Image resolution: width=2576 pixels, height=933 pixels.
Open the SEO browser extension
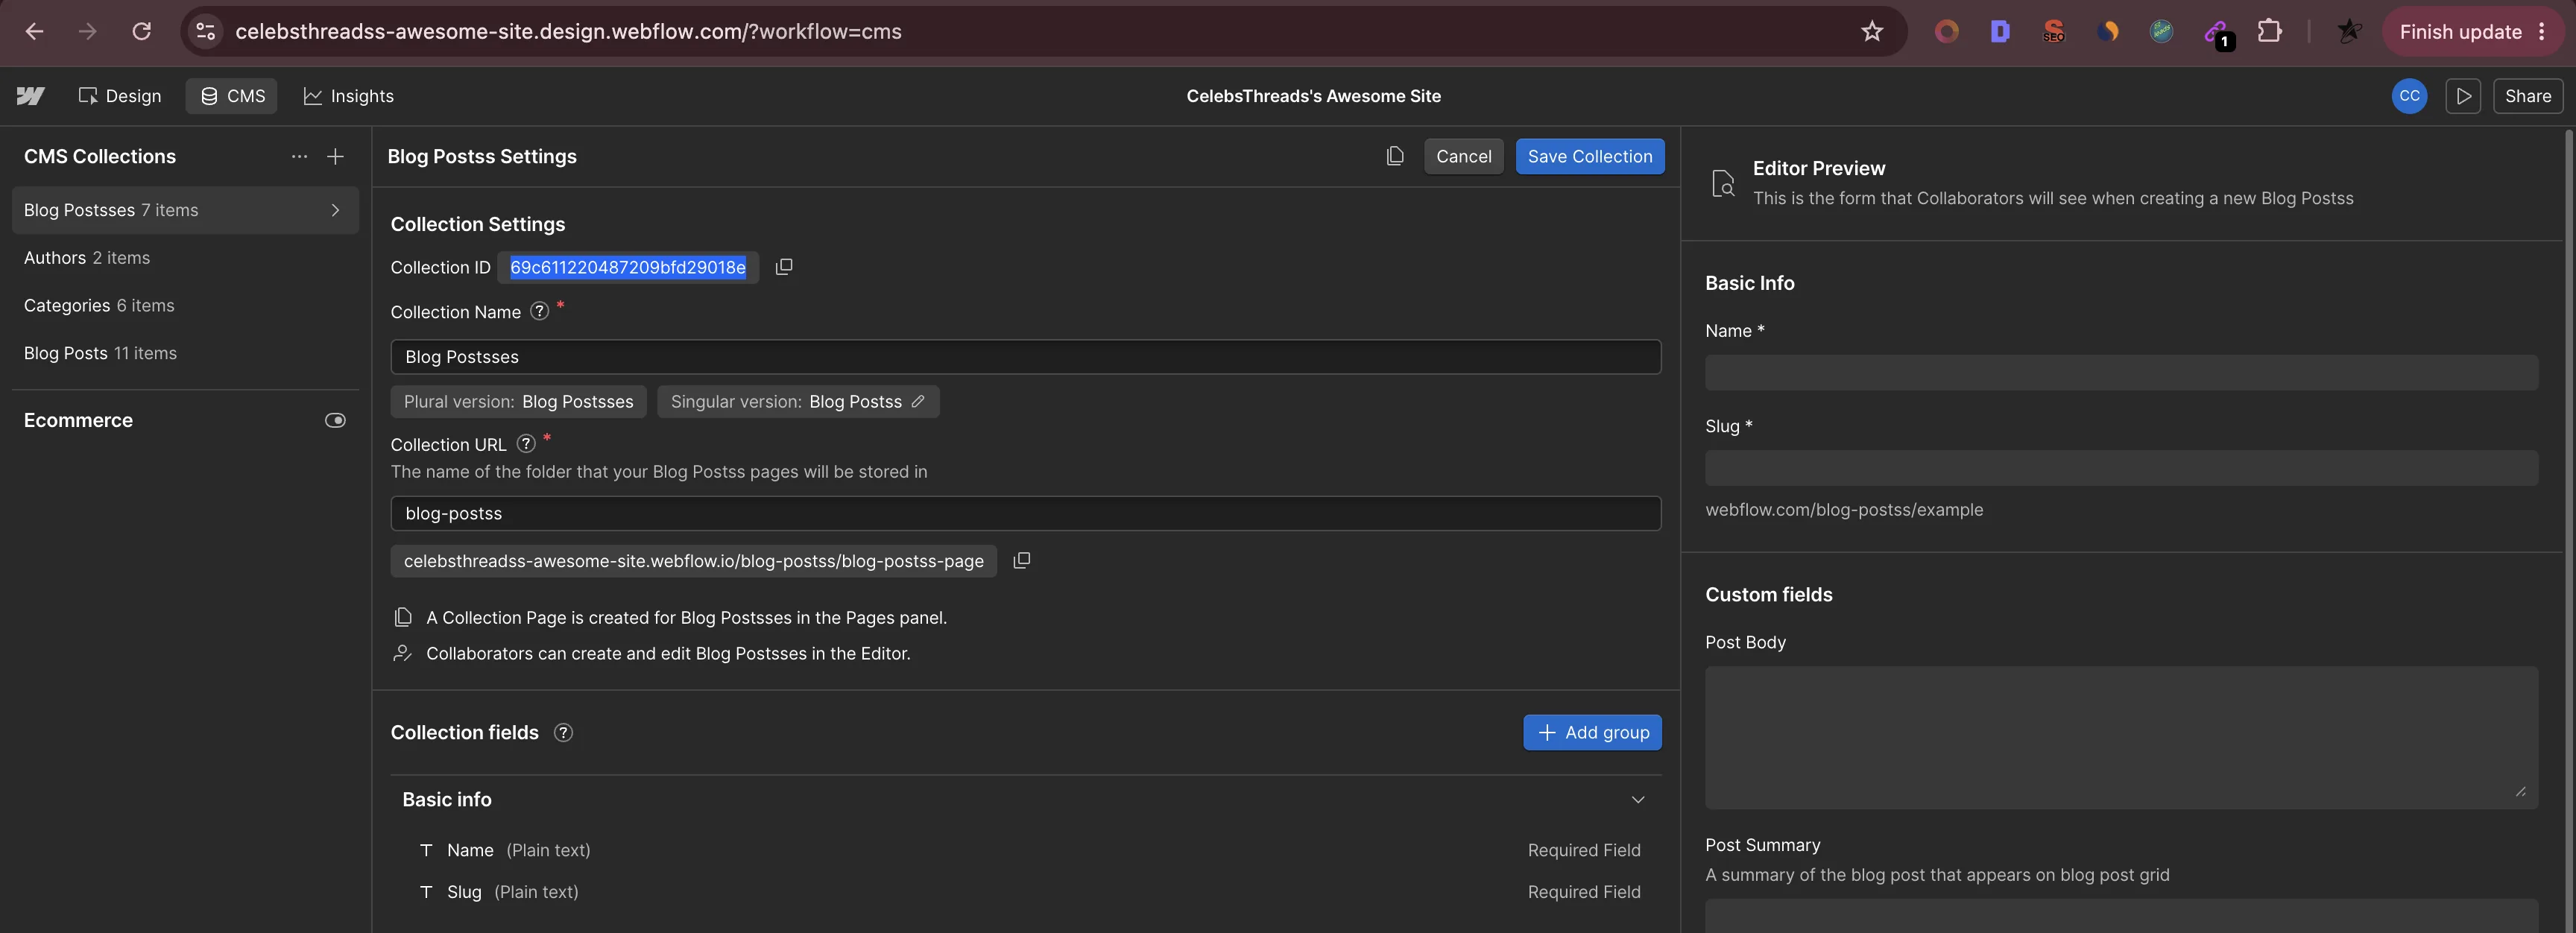tap(2054, 31)
